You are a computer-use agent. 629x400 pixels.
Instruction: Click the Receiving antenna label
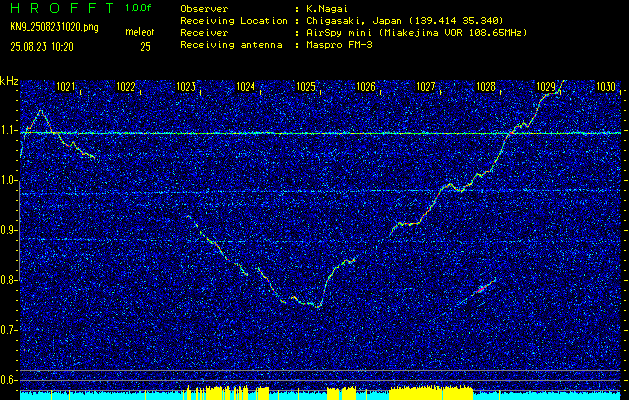231,45
